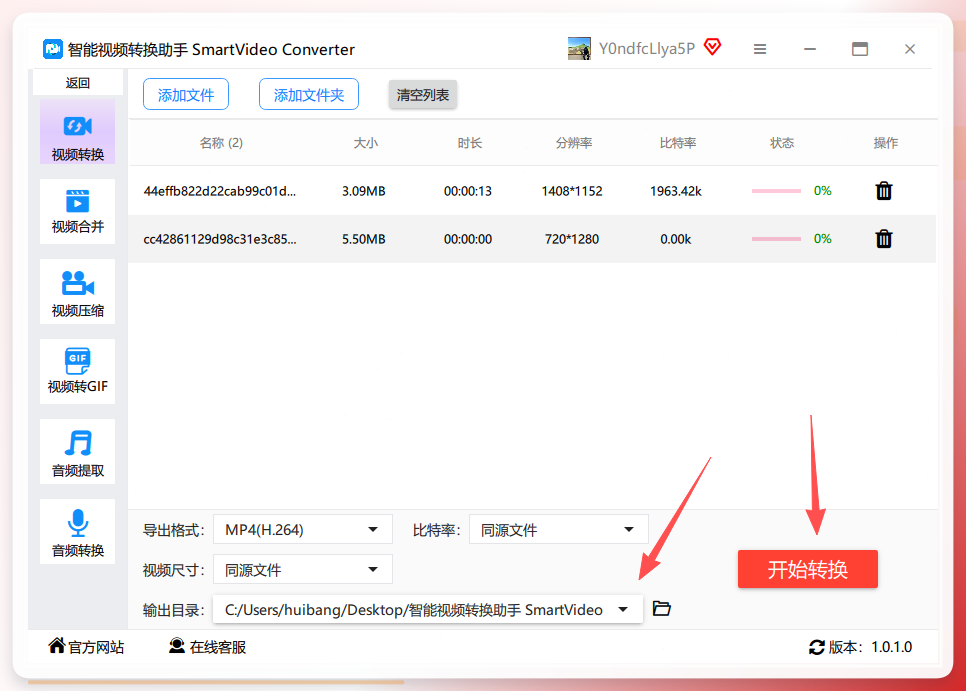Click the version number 1.0.1.0
This screenshot has width=966, height=691.
(891, 647)
